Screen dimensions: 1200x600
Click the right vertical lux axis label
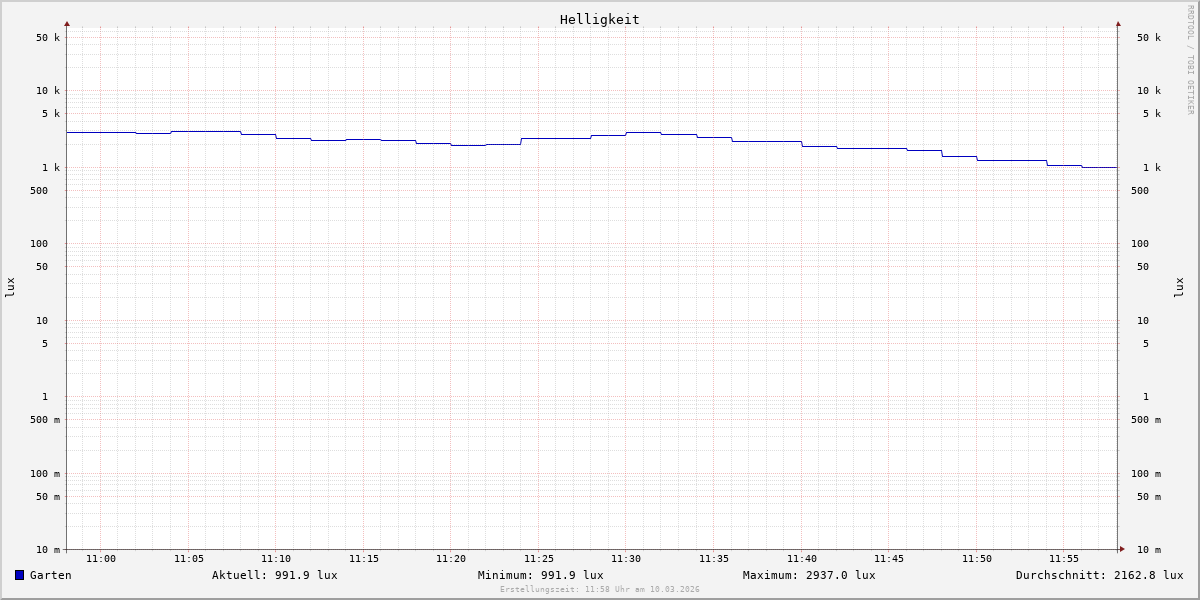click(1180, 287)
